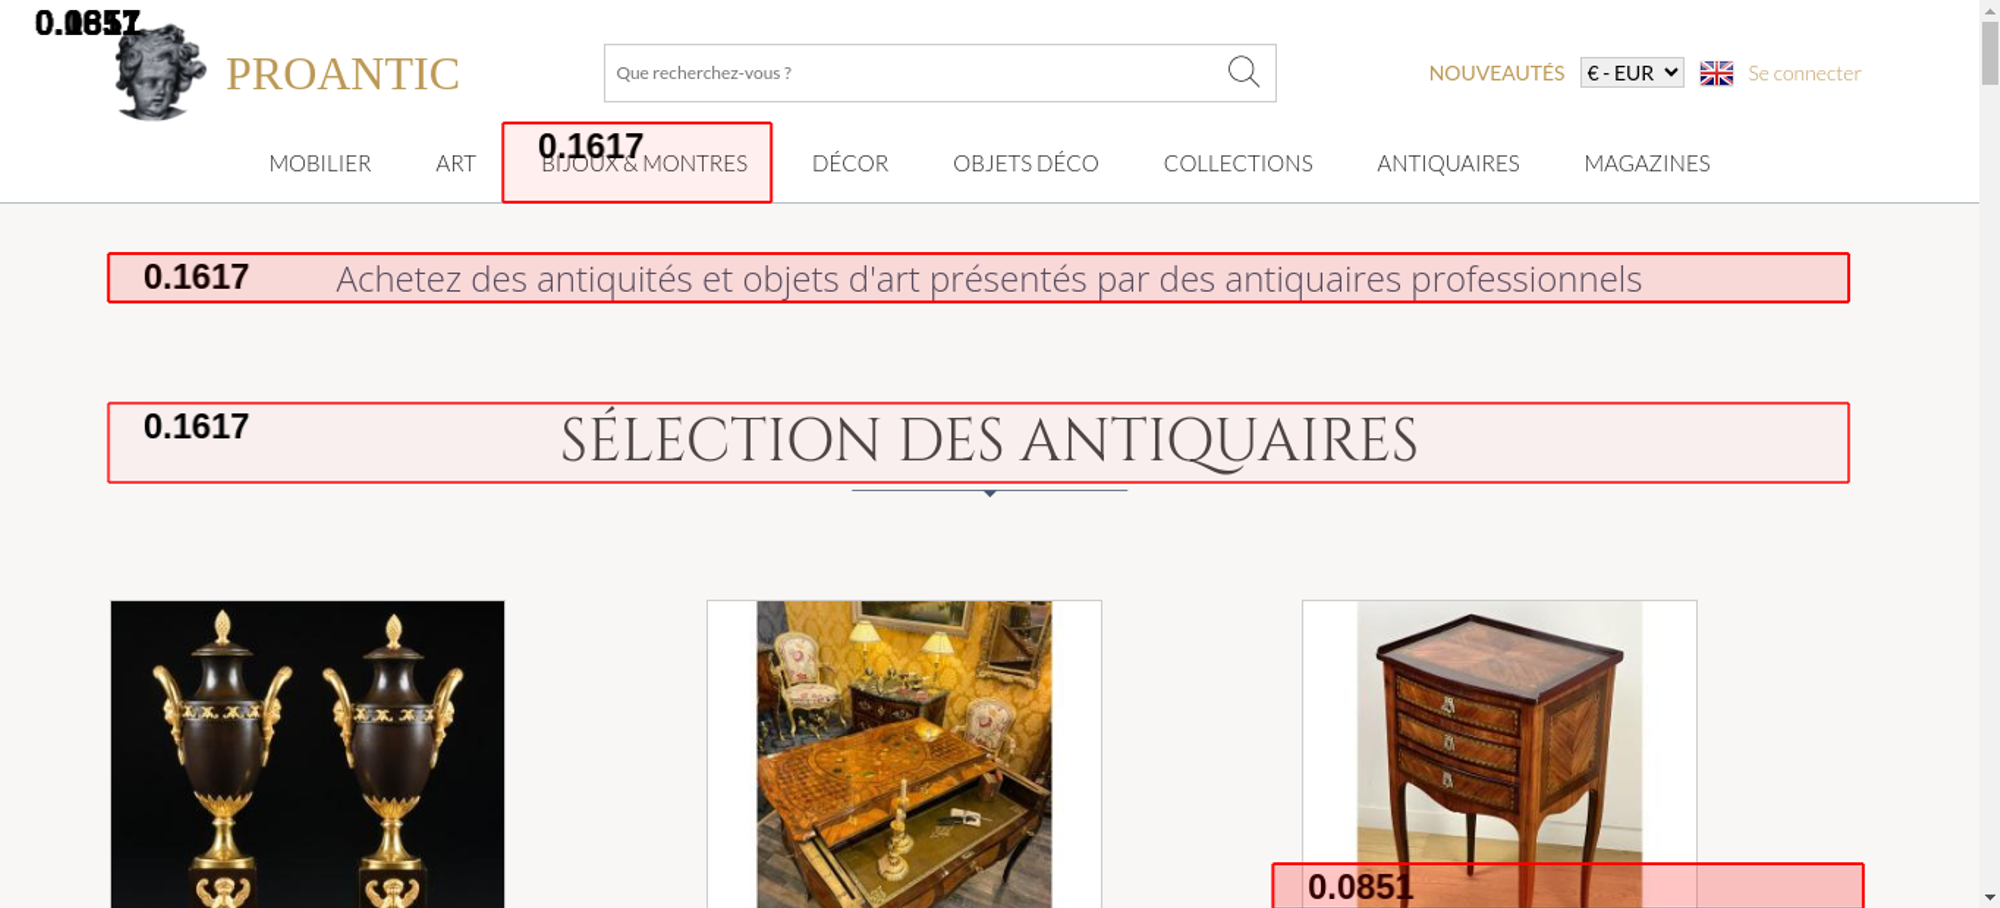Open the EUR currency dropdown
Viewport: 2000px width, 908px height.
1631,73
